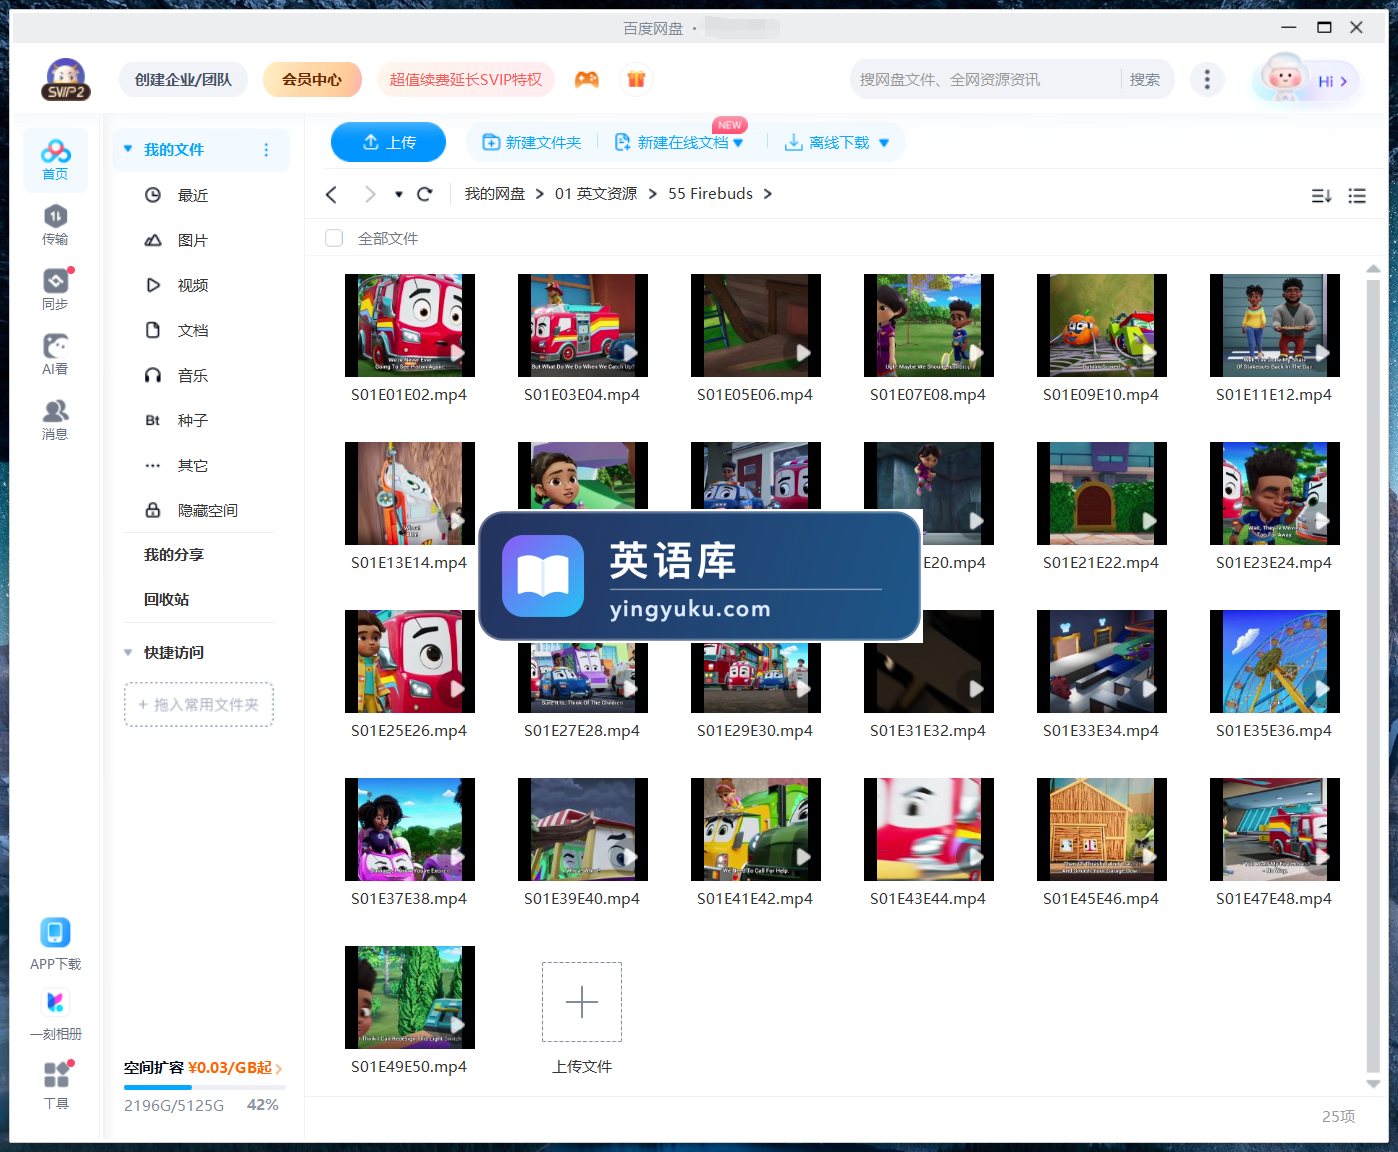Select S01E09E10.mp4 thumbnail
The image size is (1398, 1152).
point(1102,325)
